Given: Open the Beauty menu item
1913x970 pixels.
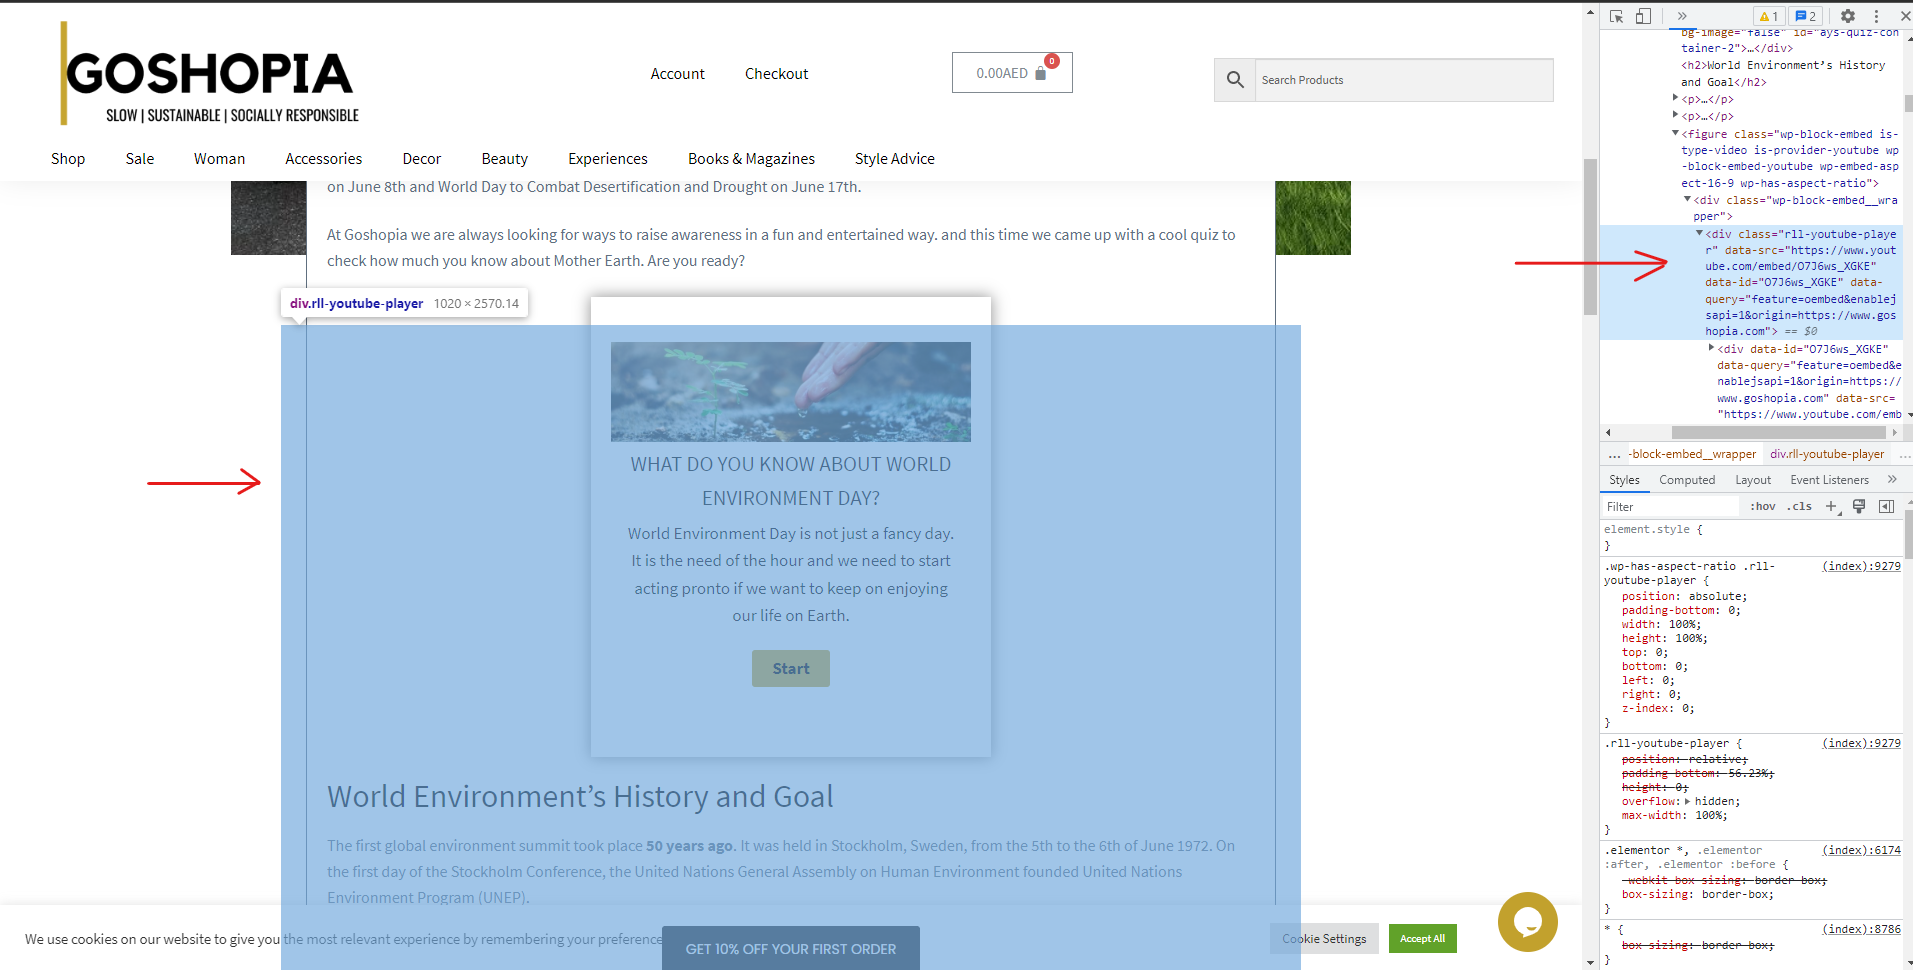Looking at the screenshot, I should coord(505,159).
